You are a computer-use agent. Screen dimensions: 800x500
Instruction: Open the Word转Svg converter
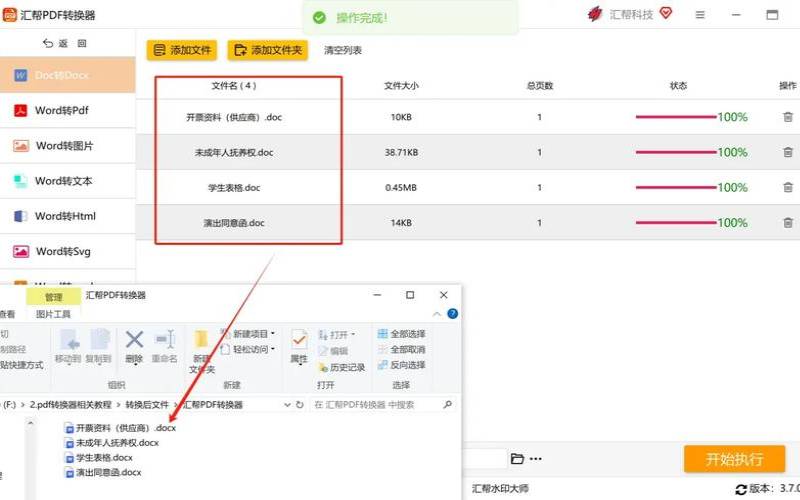(67, 252)
